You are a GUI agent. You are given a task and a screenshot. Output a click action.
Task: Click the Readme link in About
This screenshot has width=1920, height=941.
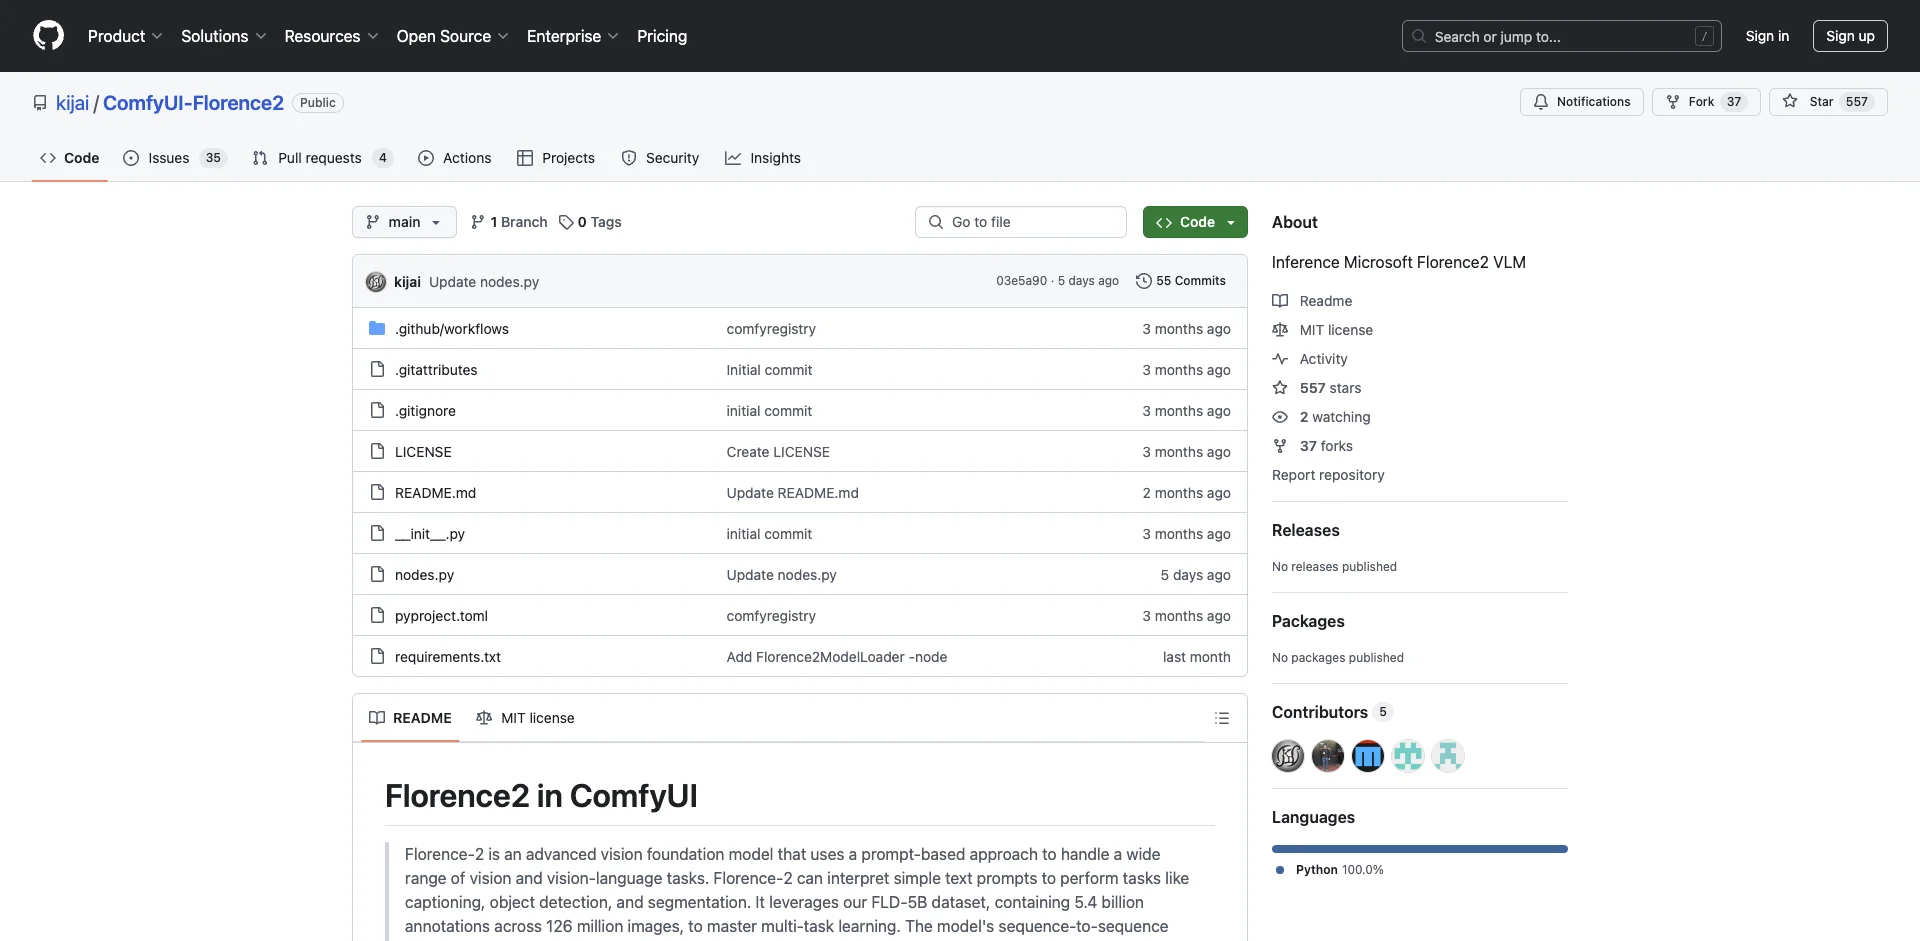point(1312,301)
